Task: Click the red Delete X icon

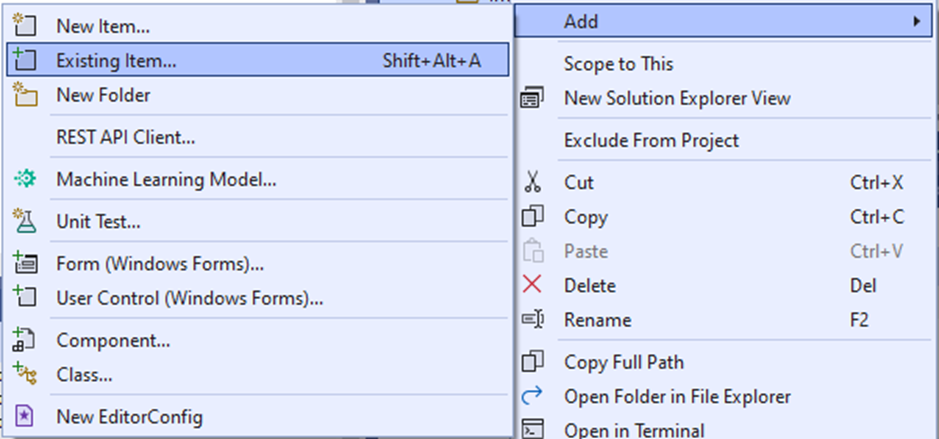Action: pyautogui.click(x=532, y=285)
